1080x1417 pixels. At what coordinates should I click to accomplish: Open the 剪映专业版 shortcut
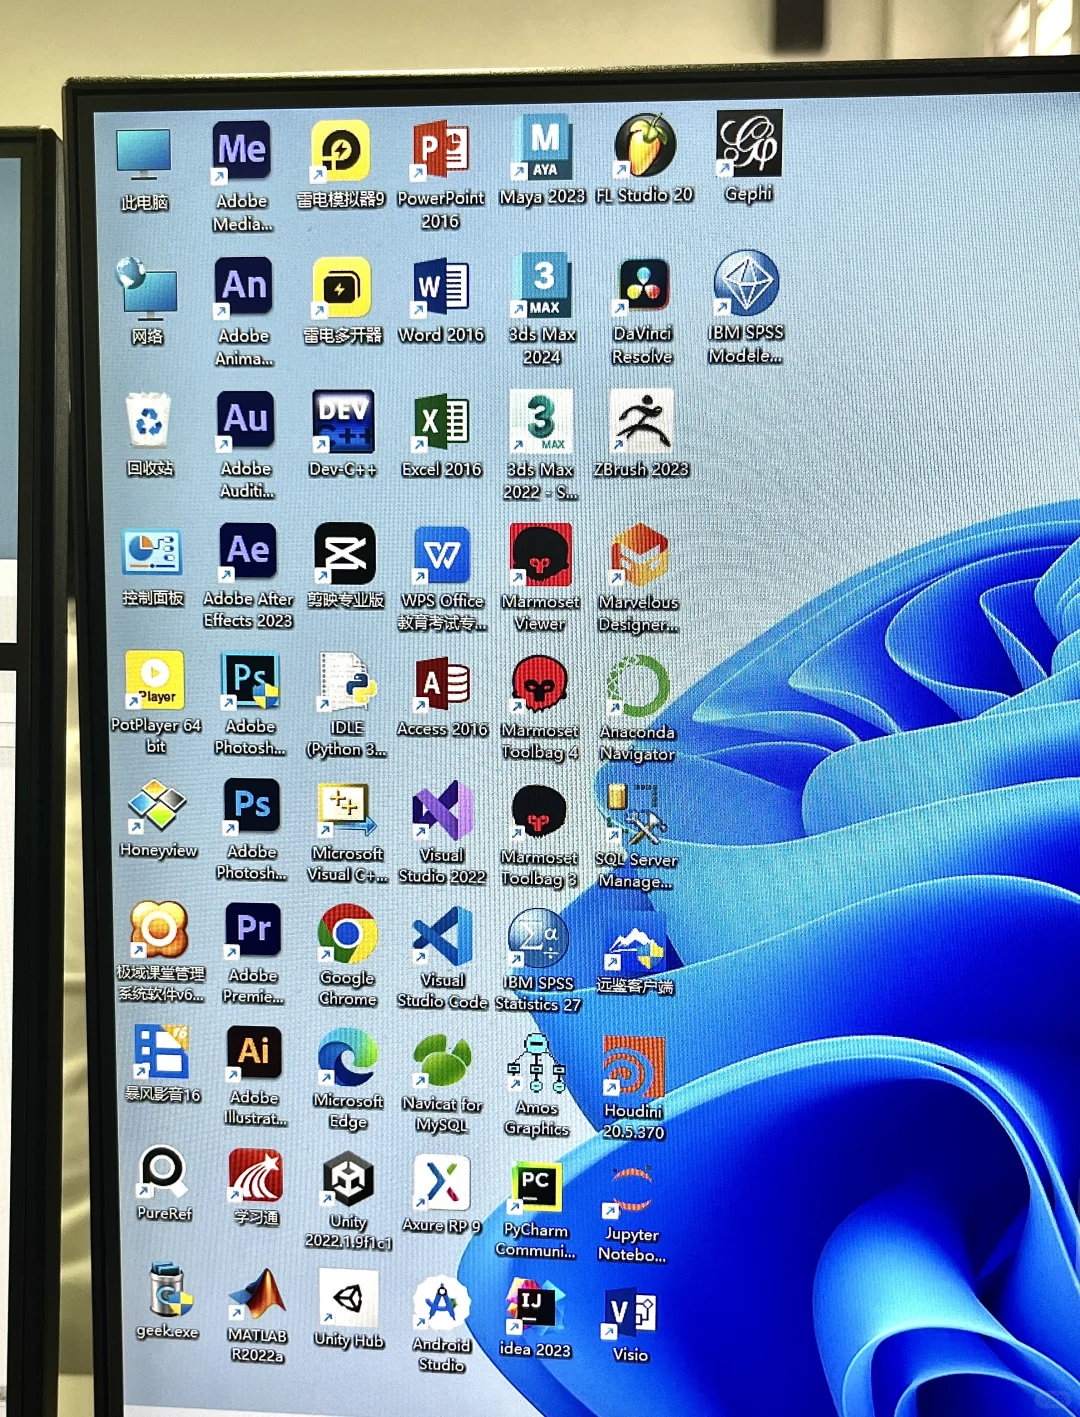(x=345, y=553)
